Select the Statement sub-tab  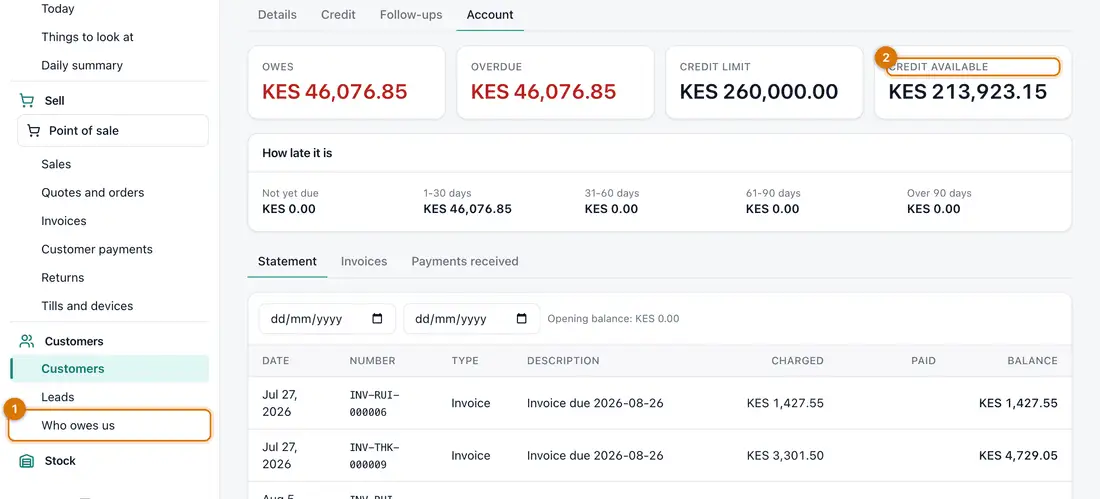point(288,261)
